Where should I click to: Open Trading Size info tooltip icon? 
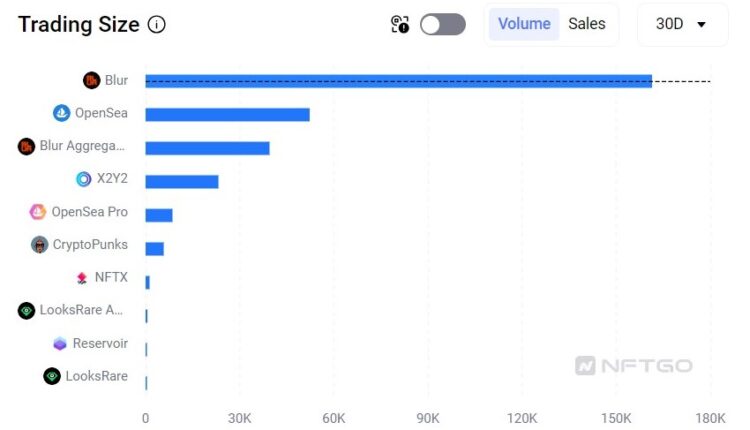coord(156,25)
